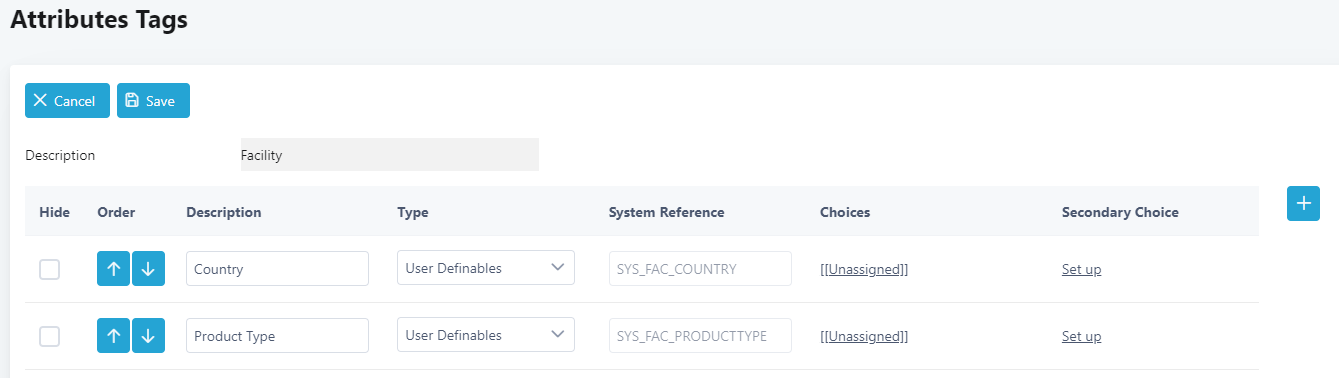Screen dimensions: 1339x378
Task: Select the Facility description field
Action: 390,155
